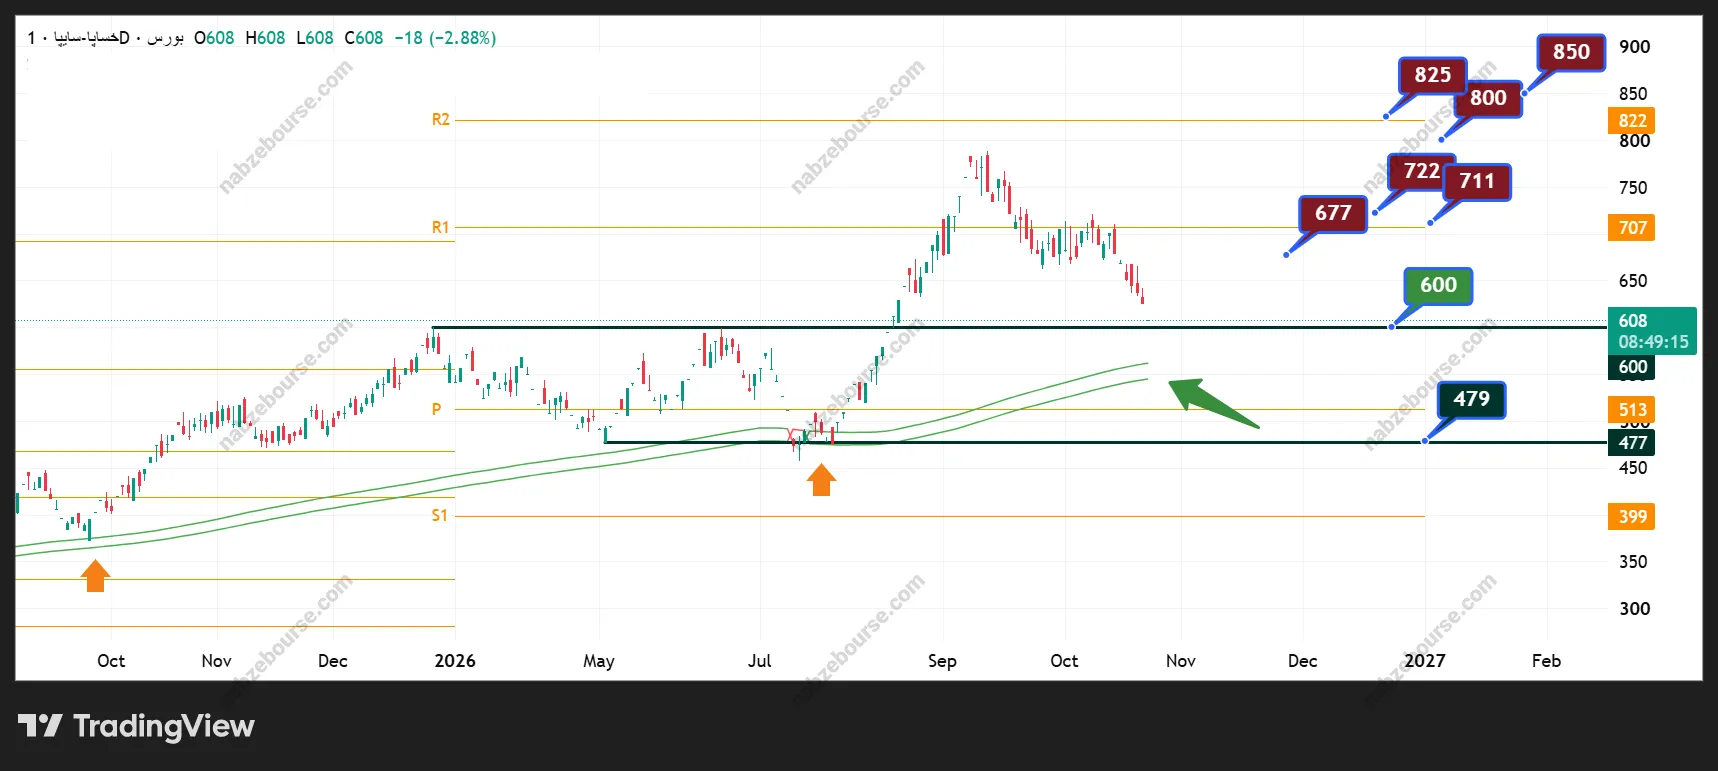Select the −18 (−2.88%) change value
The width and height of the screenshot is (1718, 771).
(x=445, y=38)
